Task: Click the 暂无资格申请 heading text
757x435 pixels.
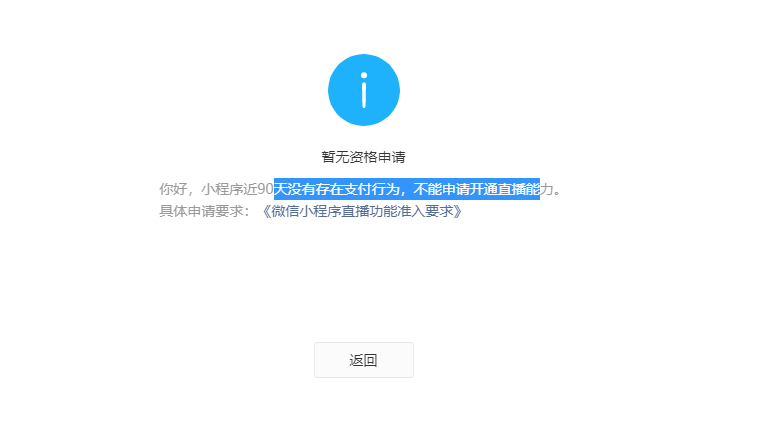Action: point(364,157)
